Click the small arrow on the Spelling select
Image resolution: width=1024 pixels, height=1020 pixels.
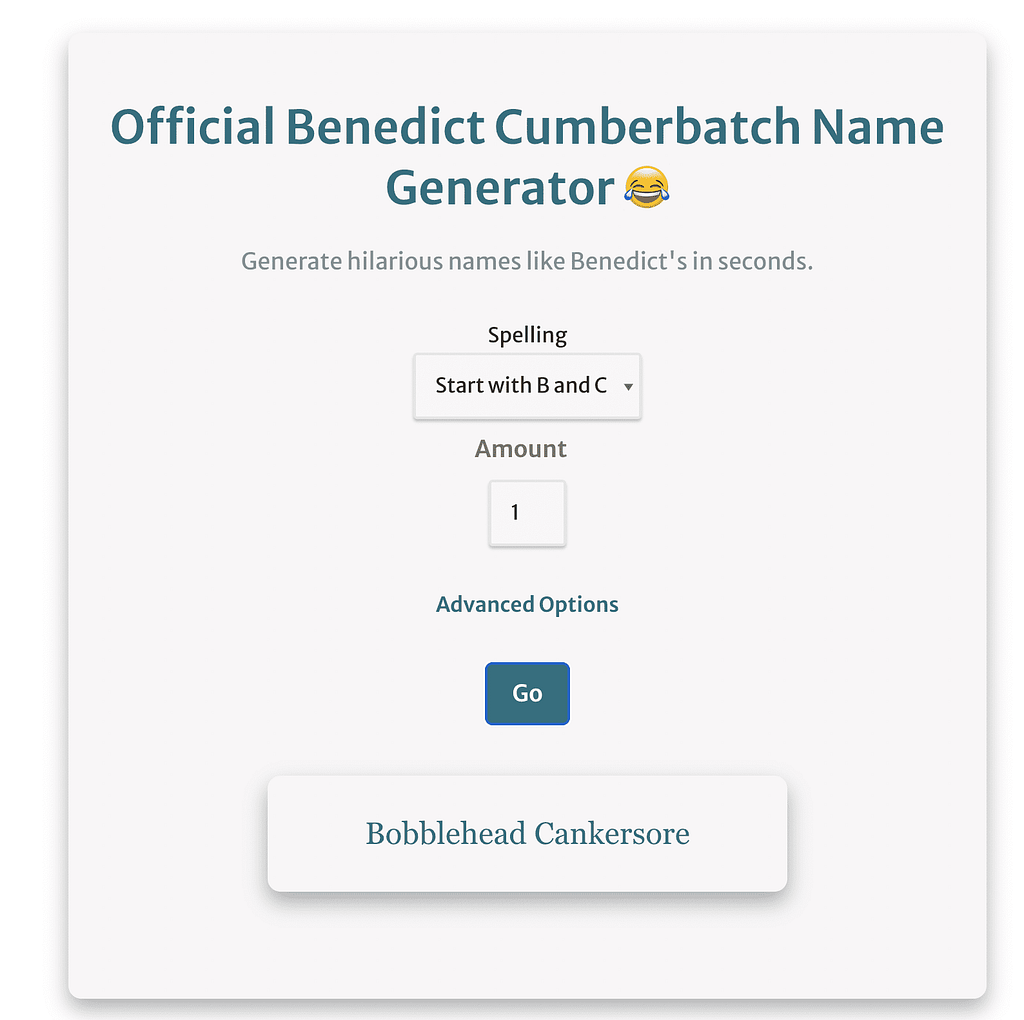pyautogui.click(x=628, y=386)
